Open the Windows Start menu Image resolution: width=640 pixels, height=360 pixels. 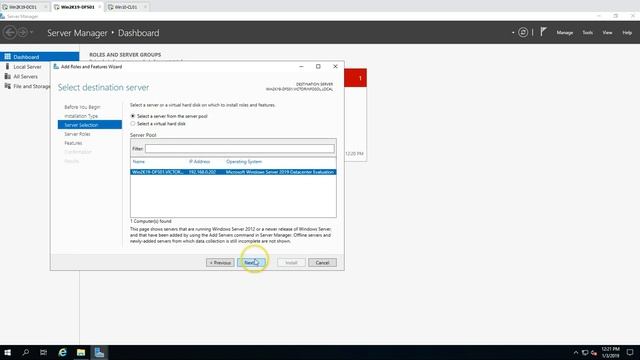7,352
